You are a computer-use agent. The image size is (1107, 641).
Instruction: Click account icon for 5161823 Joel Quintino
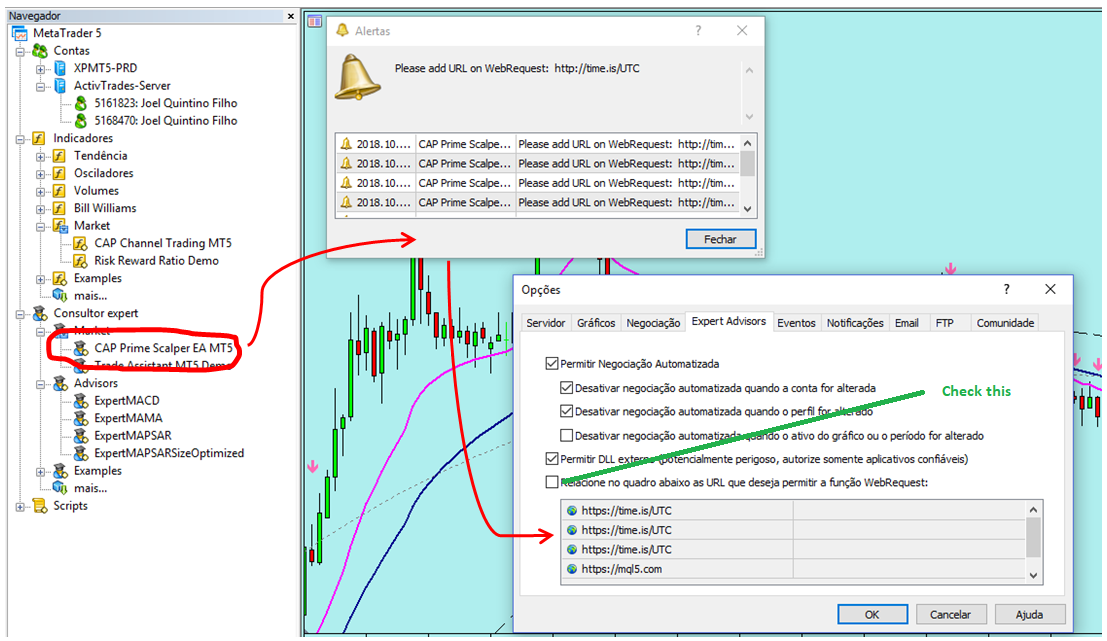click(x=81, y=103)
